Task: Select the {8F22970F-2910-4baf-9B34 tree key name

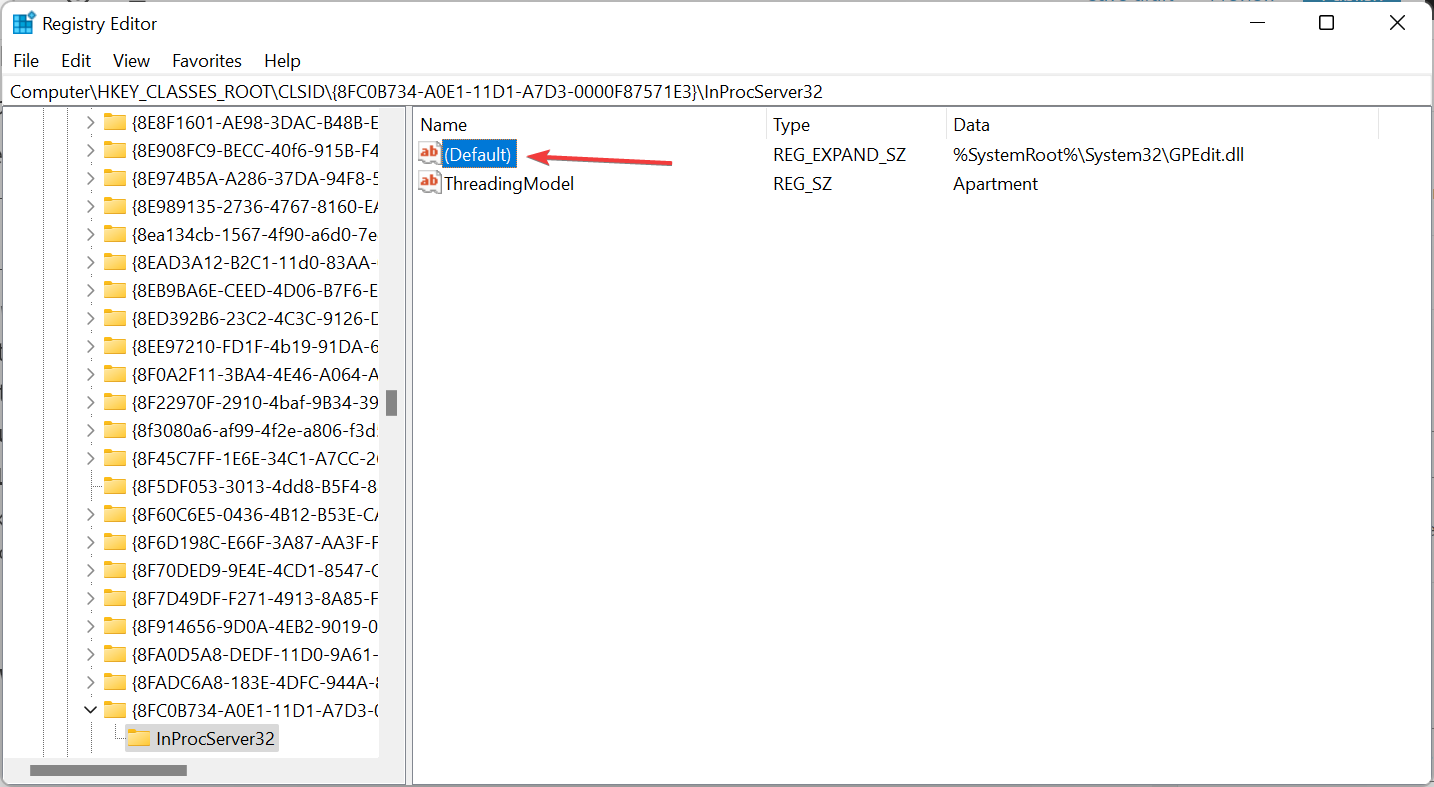Action: click(255, 403)
